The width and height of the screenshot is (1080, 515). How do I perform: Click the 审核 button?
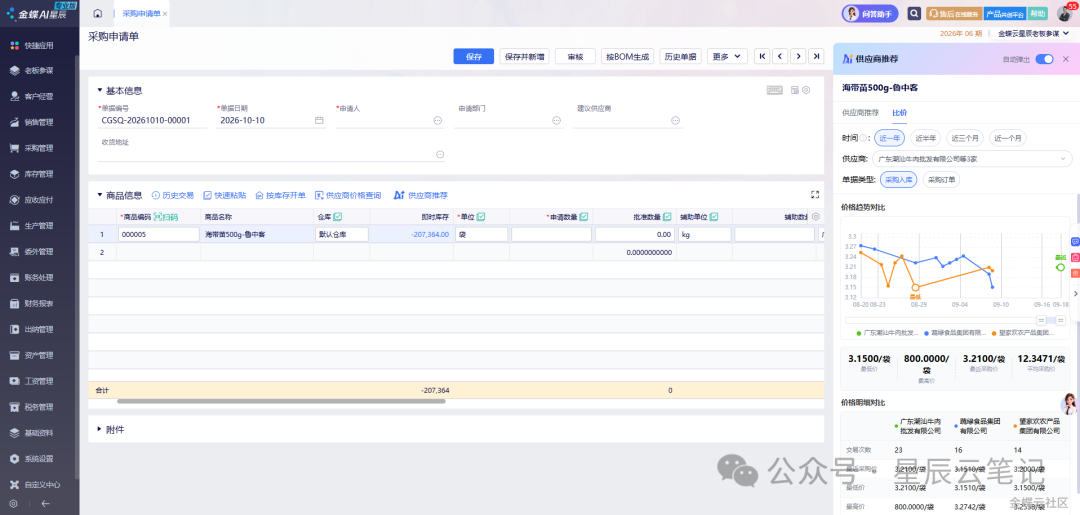[575, 56]
